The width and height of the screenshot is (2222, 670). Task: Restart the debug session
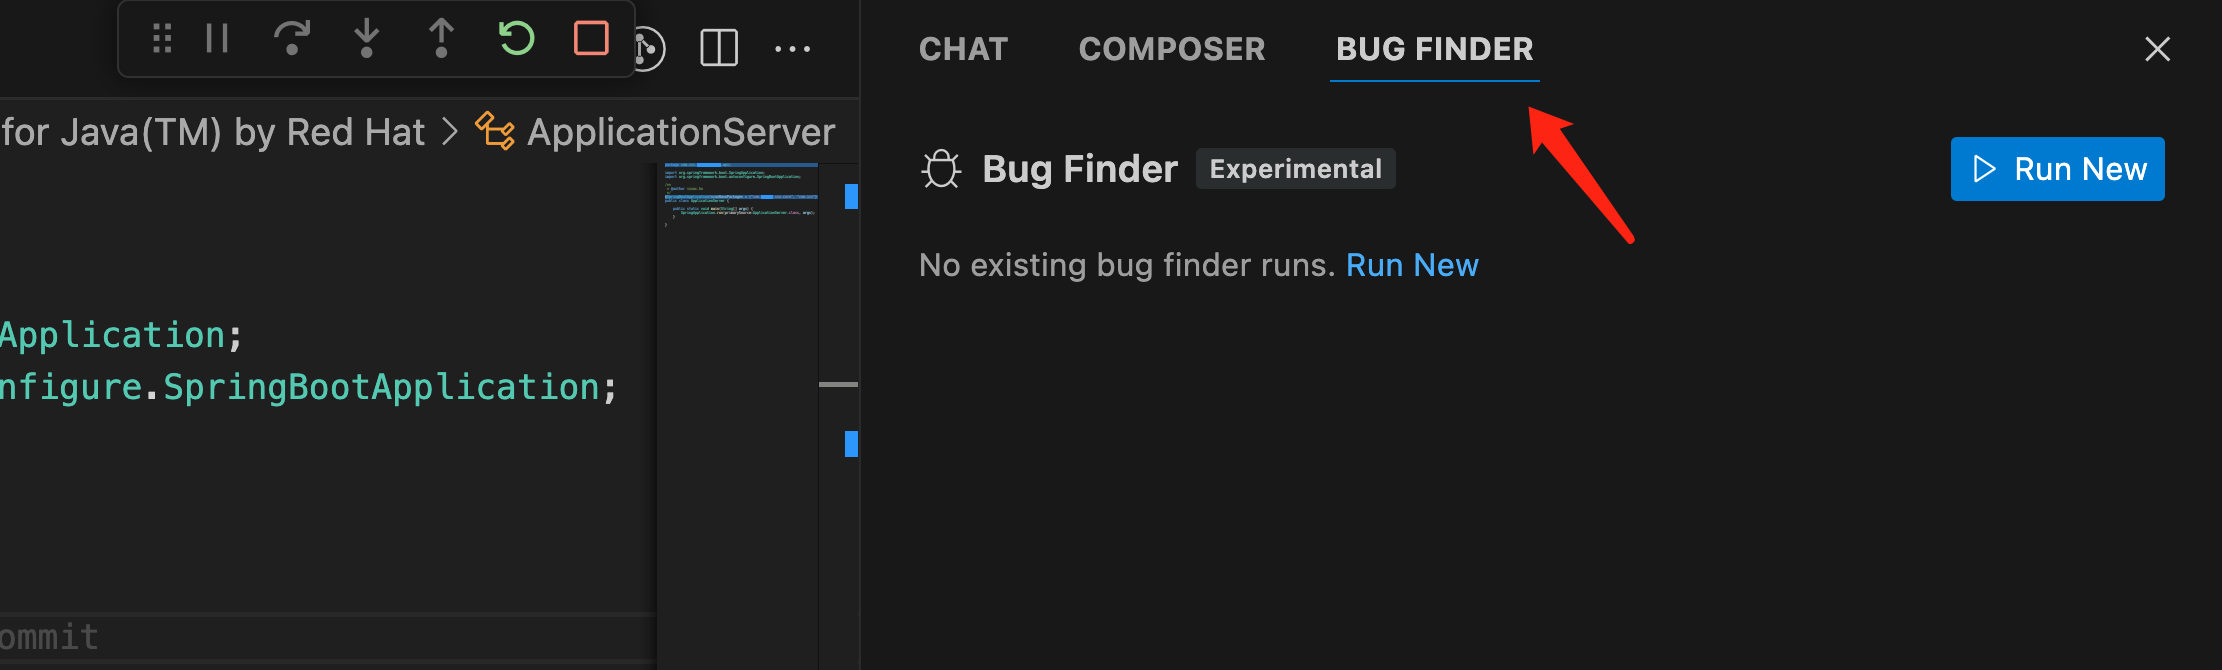coord(516,39)
